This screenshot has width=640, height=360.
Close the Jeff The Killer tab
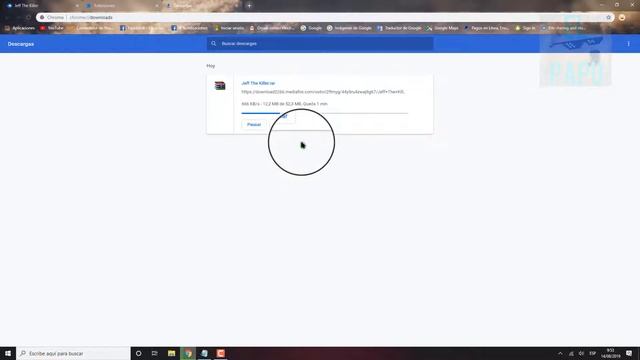pos(77,6)
